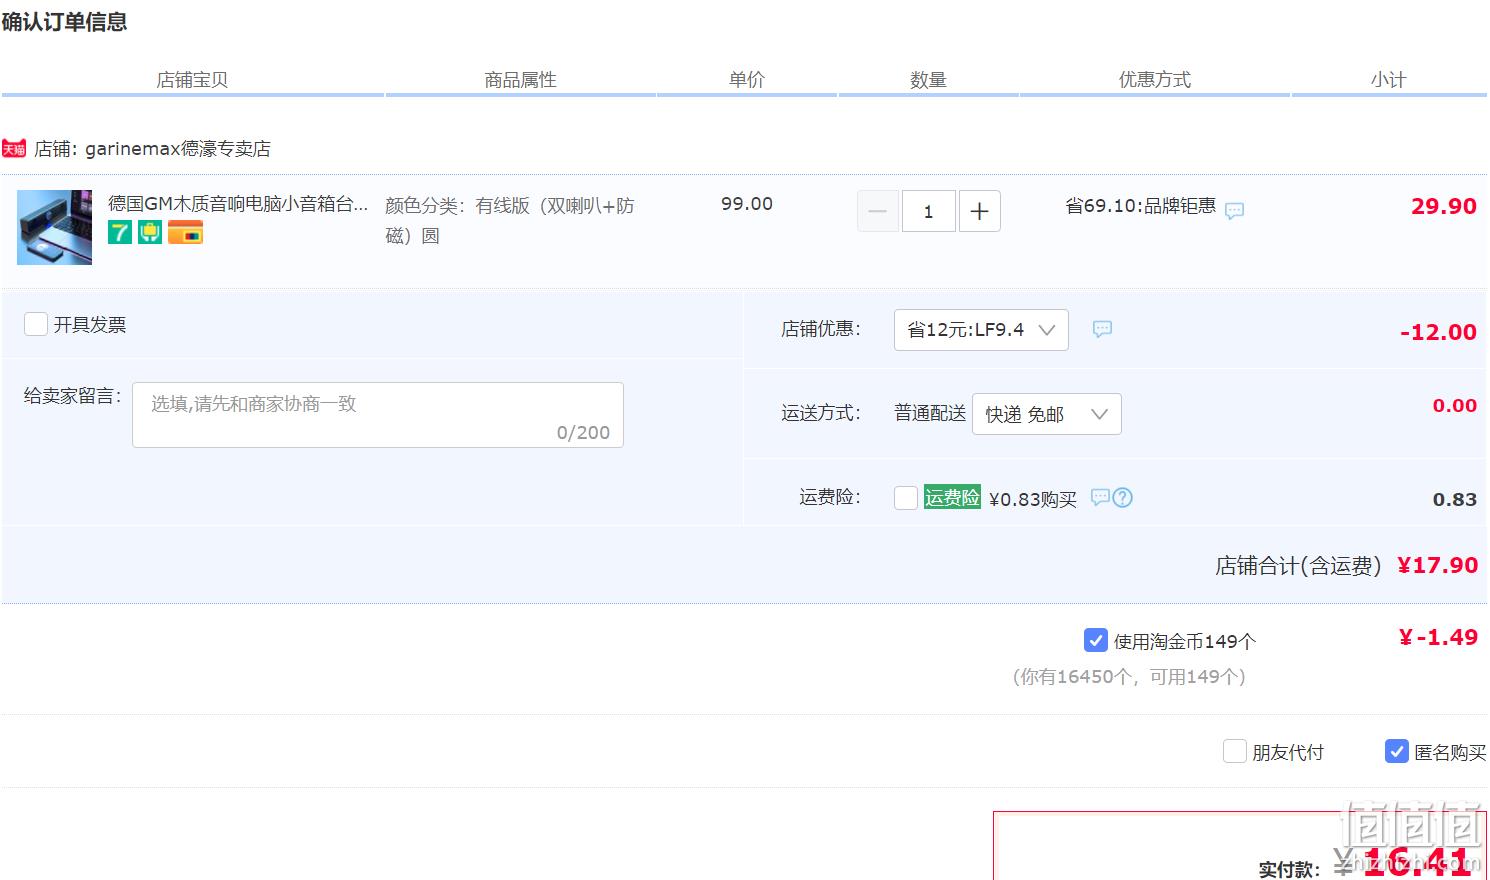Click the 运费险 question mark help icon
1490x880 pixels.
[x=1123, y=497]
